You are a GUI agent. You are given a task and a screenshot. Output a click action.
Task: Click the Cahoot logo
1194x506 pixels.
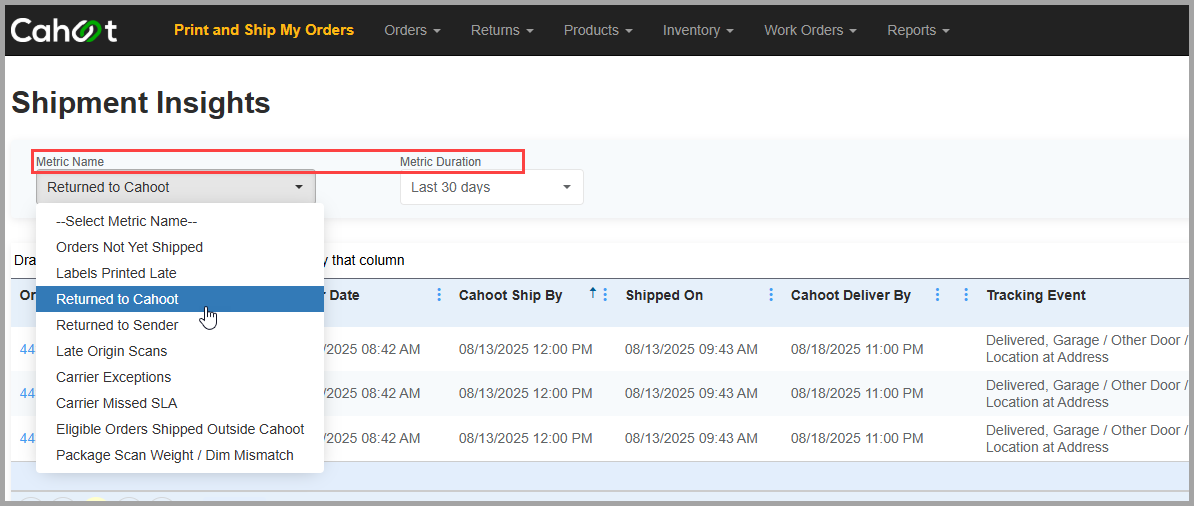click(63, 30)
